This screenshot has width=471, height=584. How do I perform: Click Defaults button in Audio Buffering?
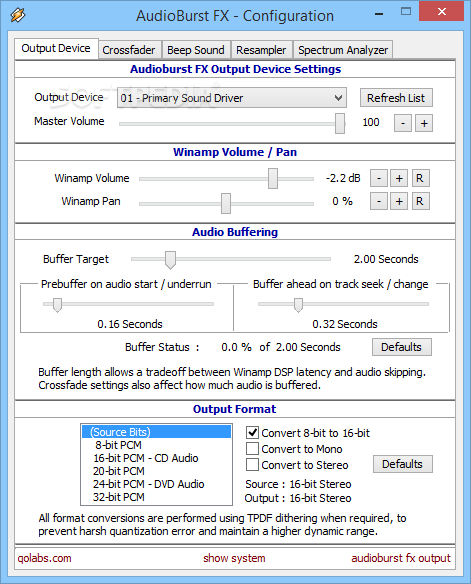(x=402, y=347)
